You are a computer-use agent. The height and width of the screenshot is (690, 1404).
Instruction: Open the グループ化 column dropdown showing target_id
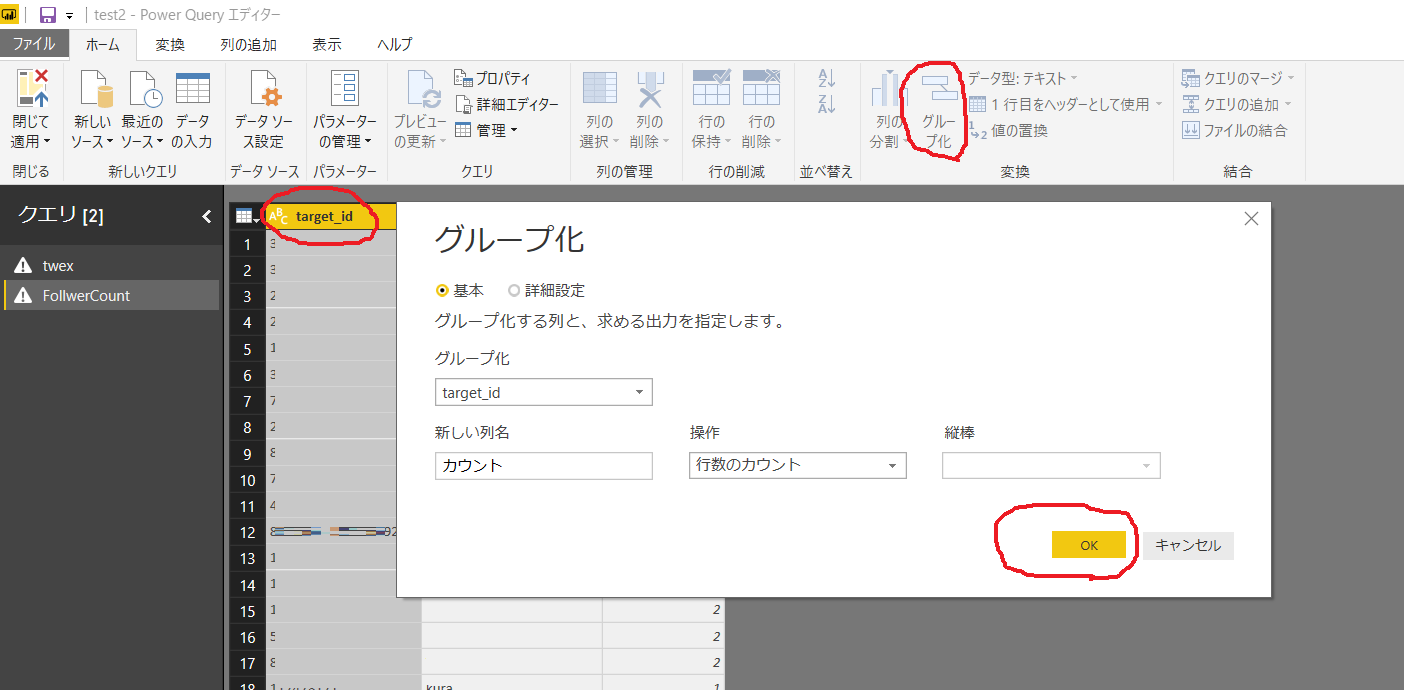point(639,392)
